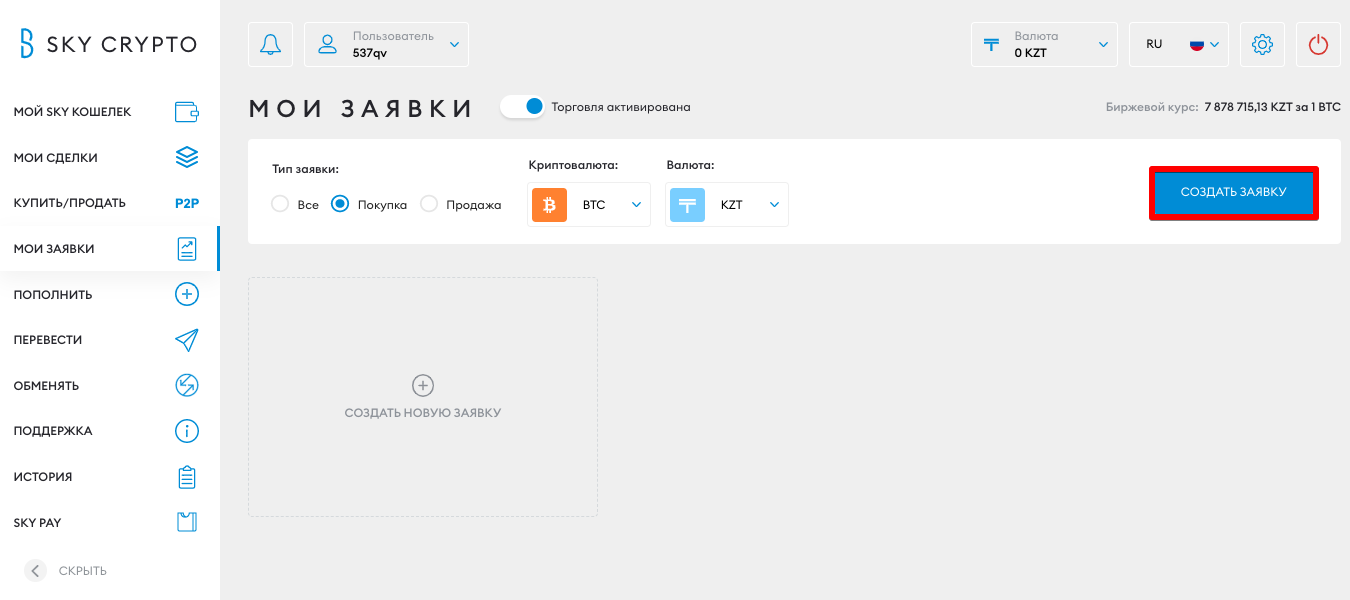The height and width of the screenshot is (600, 1350).
Task: Open the BTC cryptocurrency dropdown
Action: (589, 204)
